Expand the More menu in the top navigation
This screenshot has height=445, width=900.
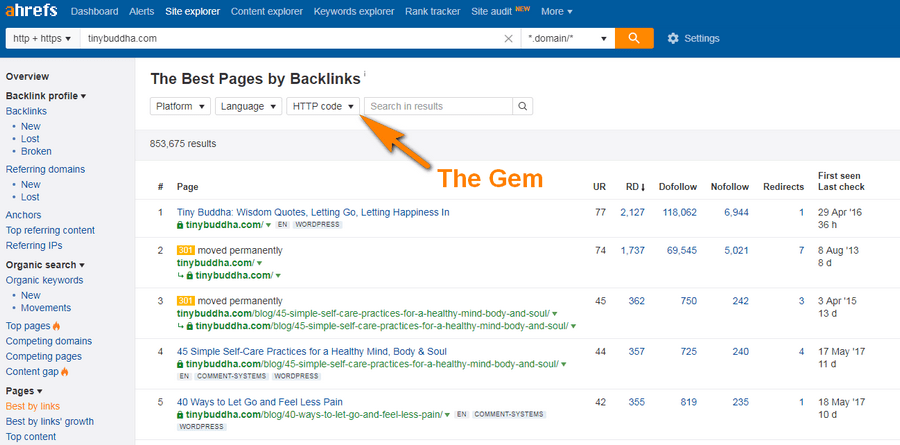tap(557, 11)
